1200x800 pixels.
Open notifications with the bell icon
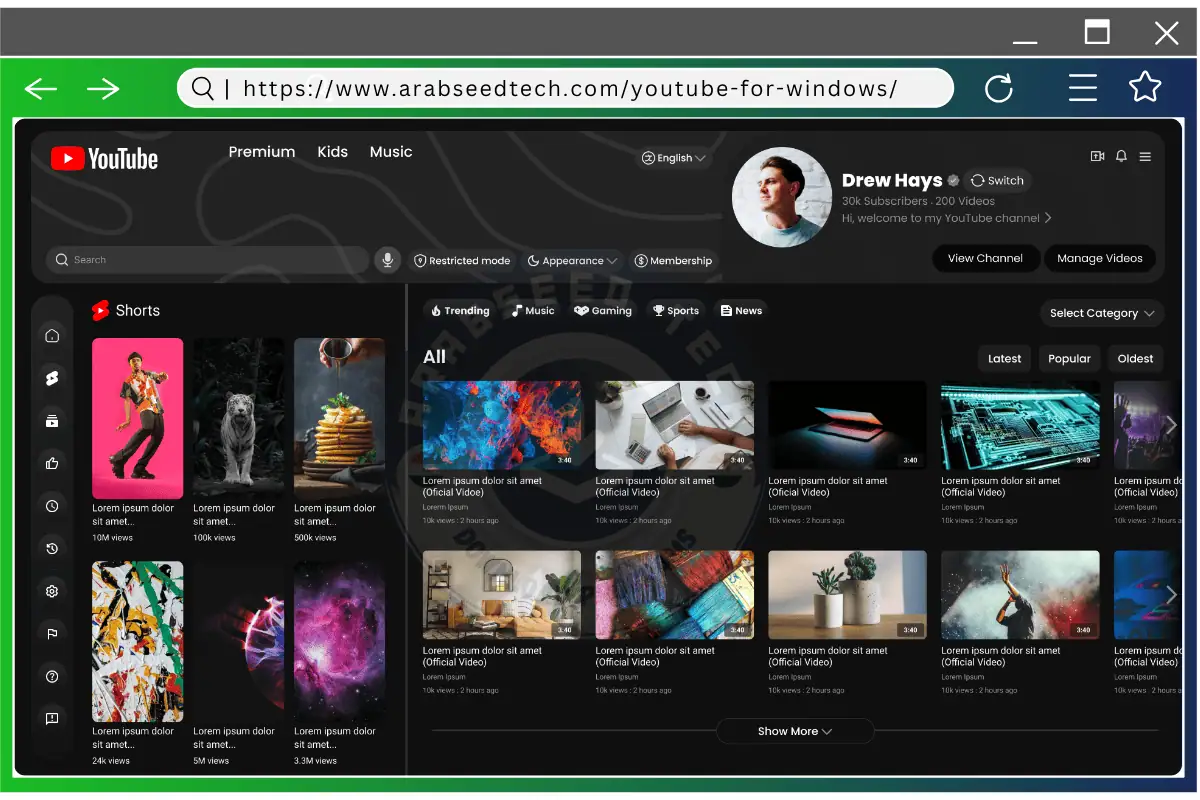coord(1121,156)
